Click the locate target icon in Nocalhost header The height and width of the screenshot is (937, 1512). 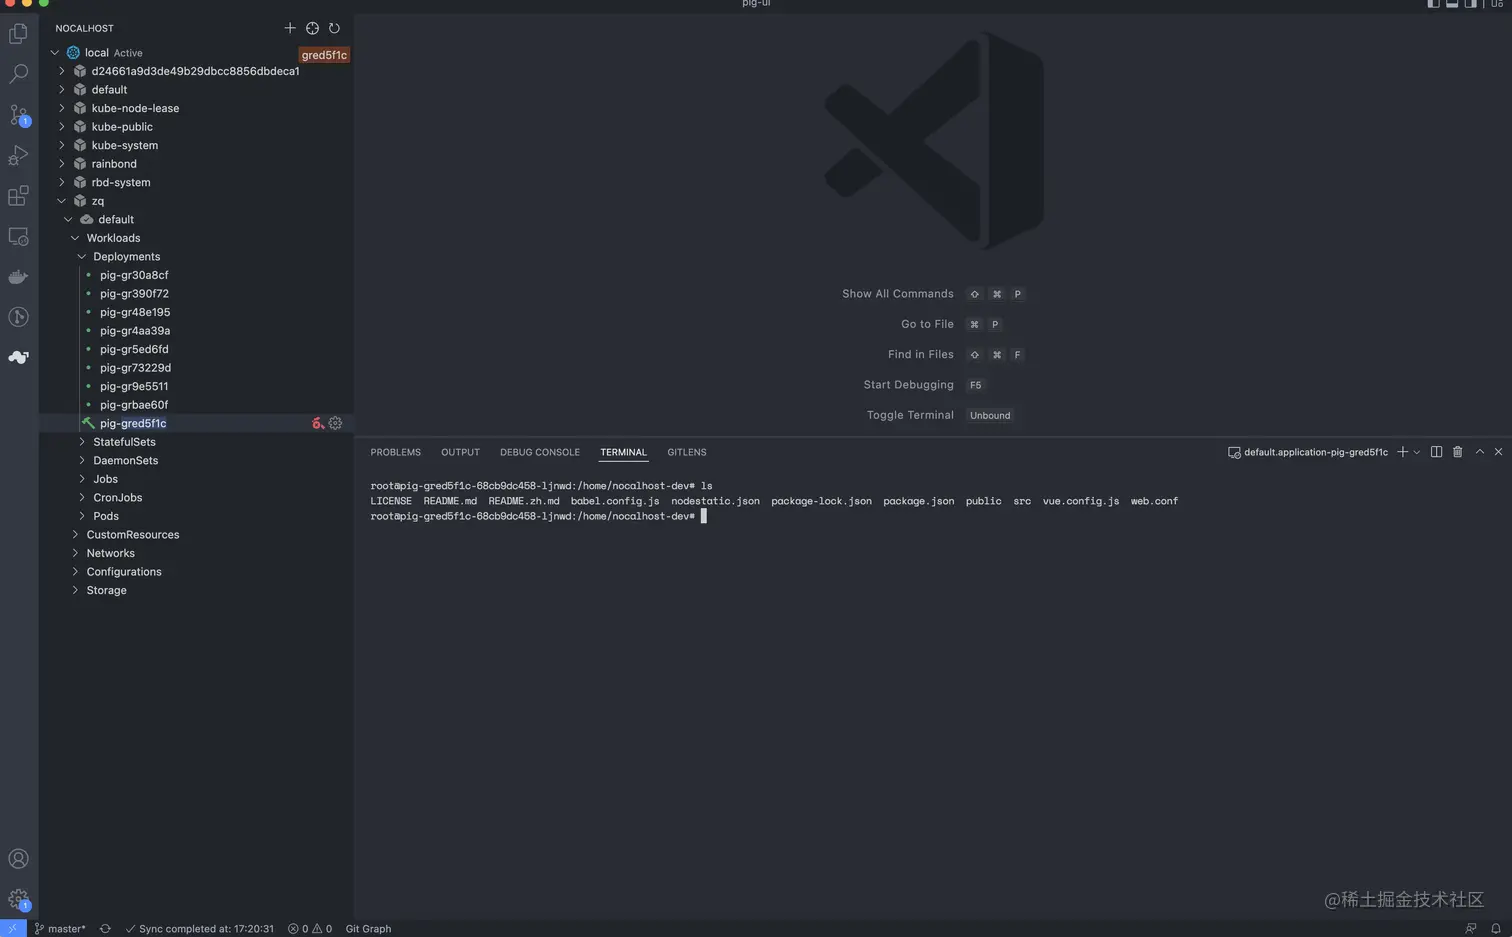click(312, 28)
